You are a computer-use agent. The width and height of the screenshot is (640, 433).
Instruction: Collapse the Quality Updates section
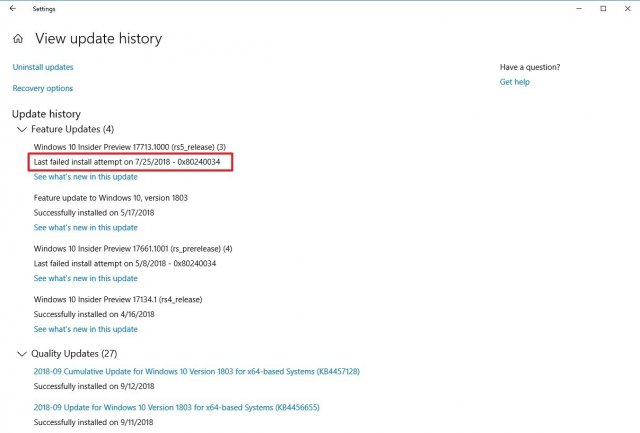click(x=22, y=354)
